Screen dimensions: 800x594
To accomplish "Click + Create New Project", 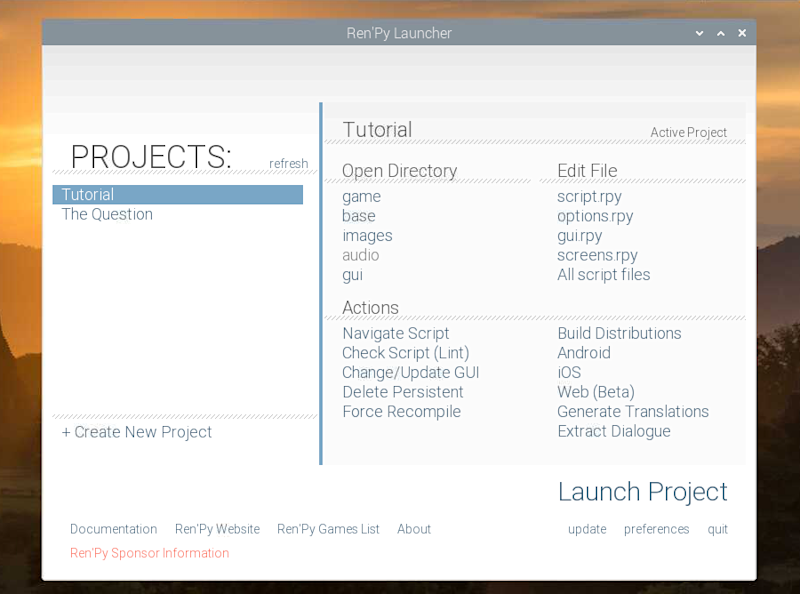I will (137, 432).
